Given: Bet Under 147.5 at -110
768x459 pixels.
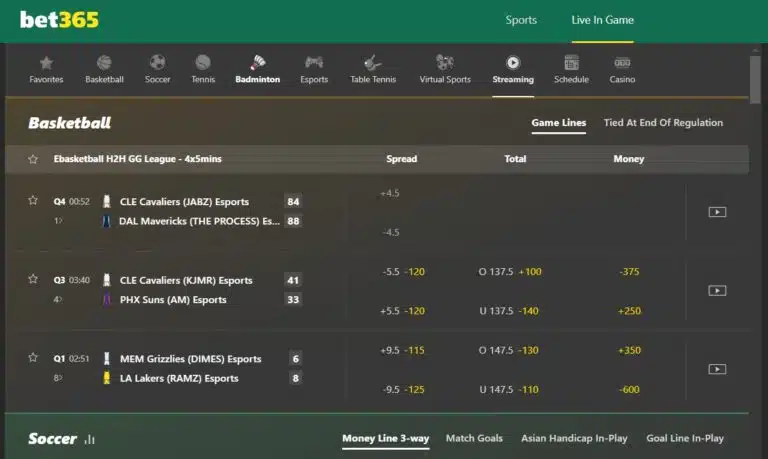Looking at the screenshot, I should (x=509, y=389).
